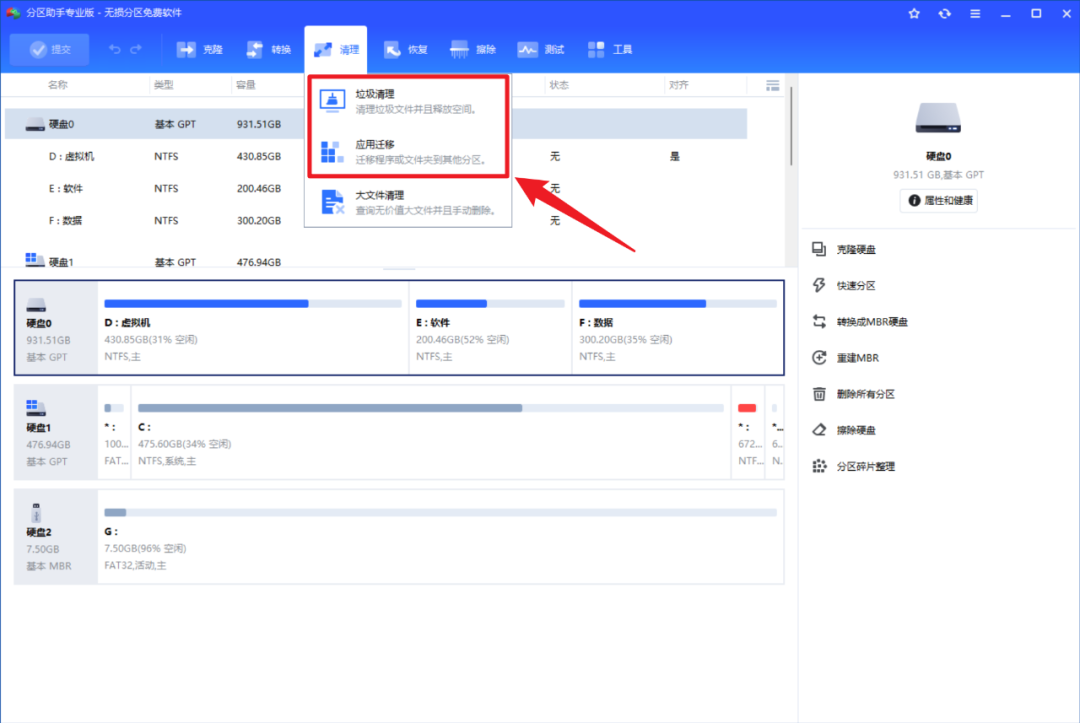Open the column view options icon
This screenshot has width=1080, height=723.
pyautogui.click(x=773, y=85)
